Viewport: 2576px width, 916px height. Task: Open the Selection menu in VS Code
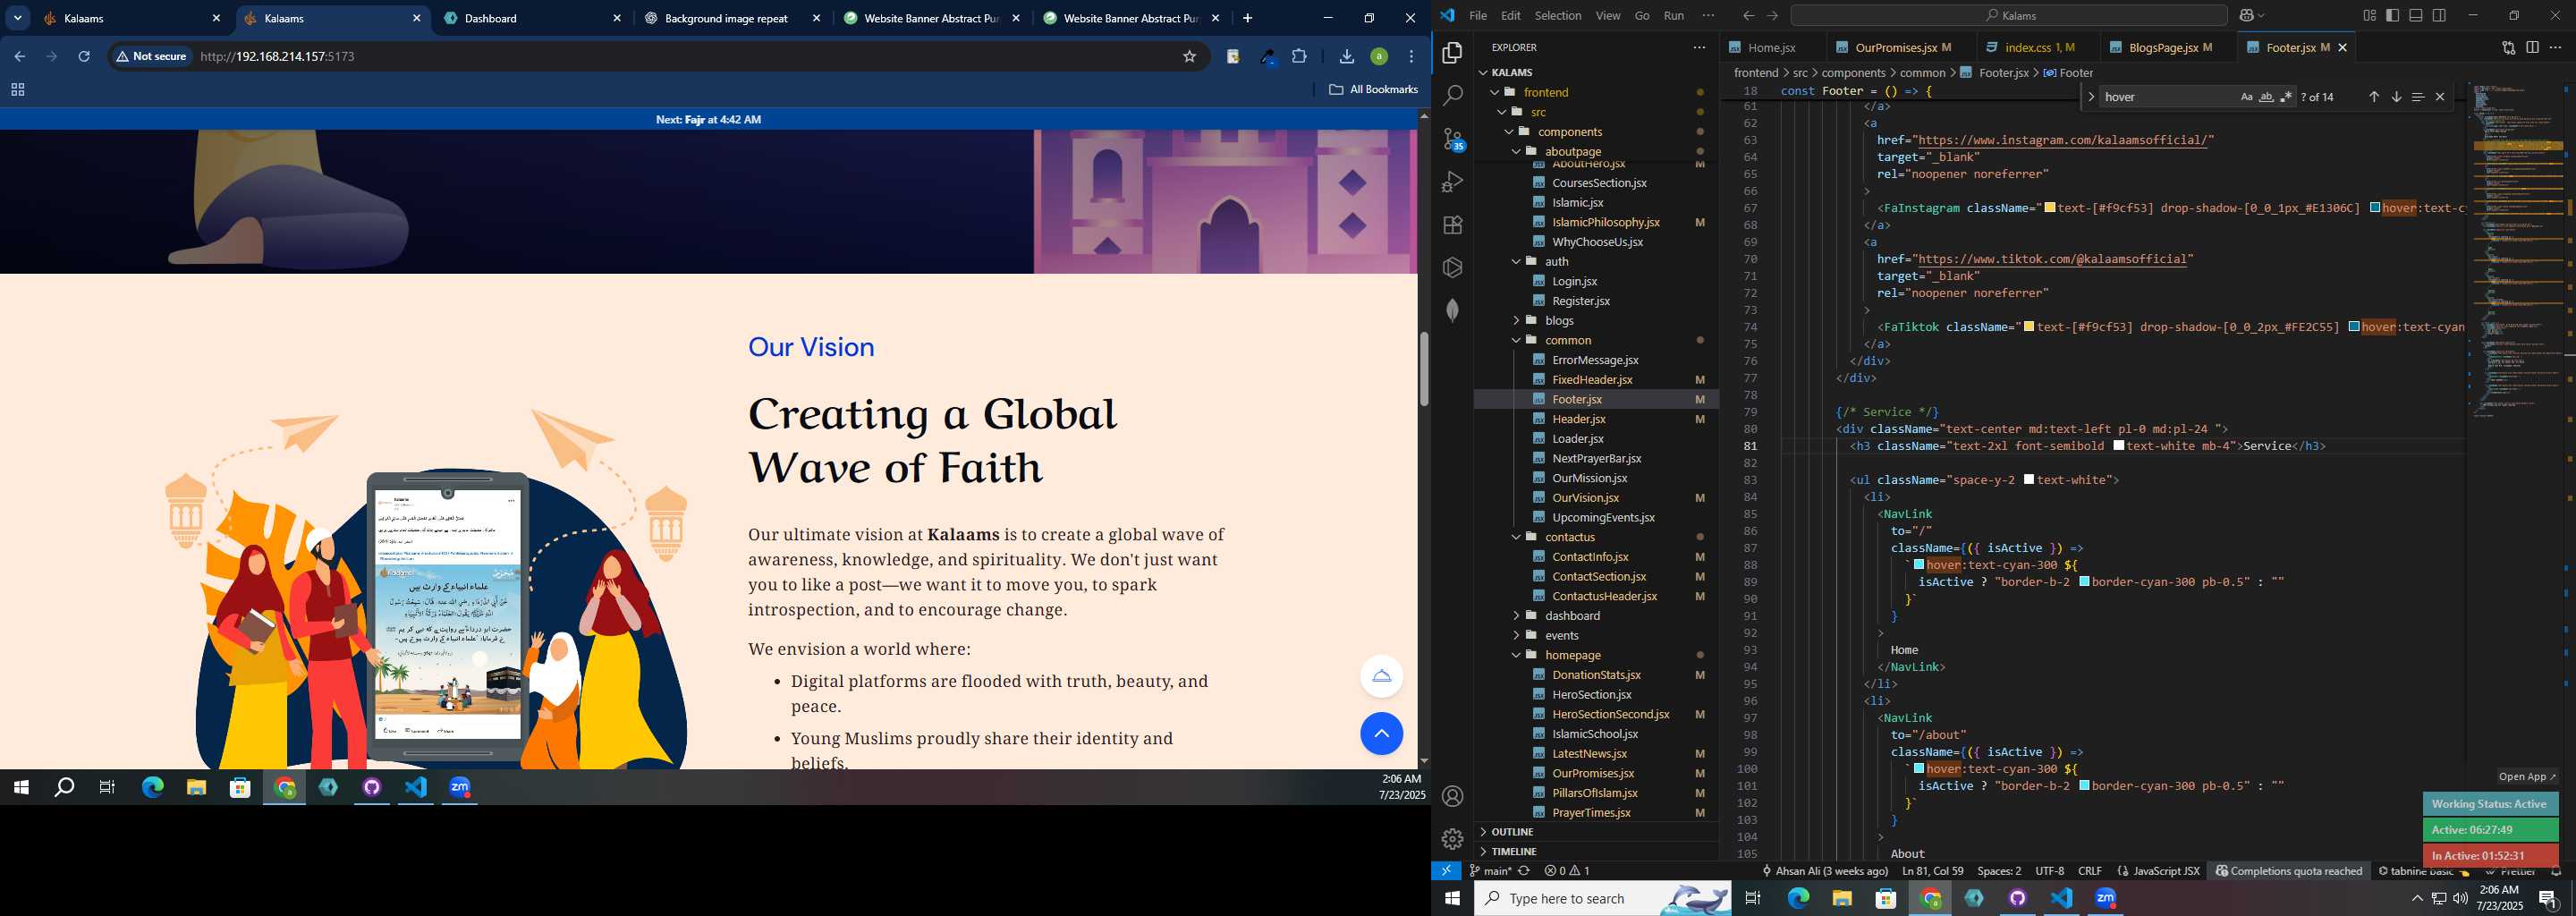click(x=1558, y=15)
